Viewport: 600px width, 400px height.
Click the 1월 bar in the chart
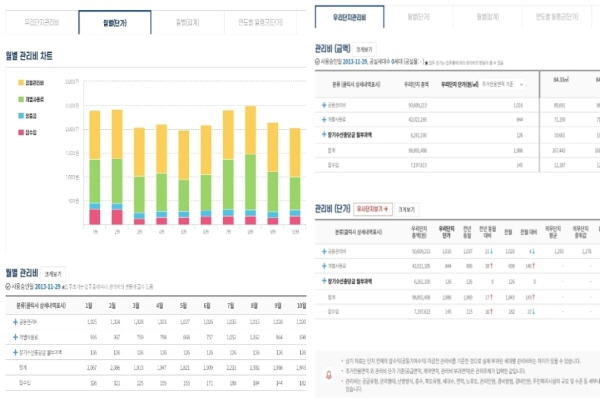[95, 168]
